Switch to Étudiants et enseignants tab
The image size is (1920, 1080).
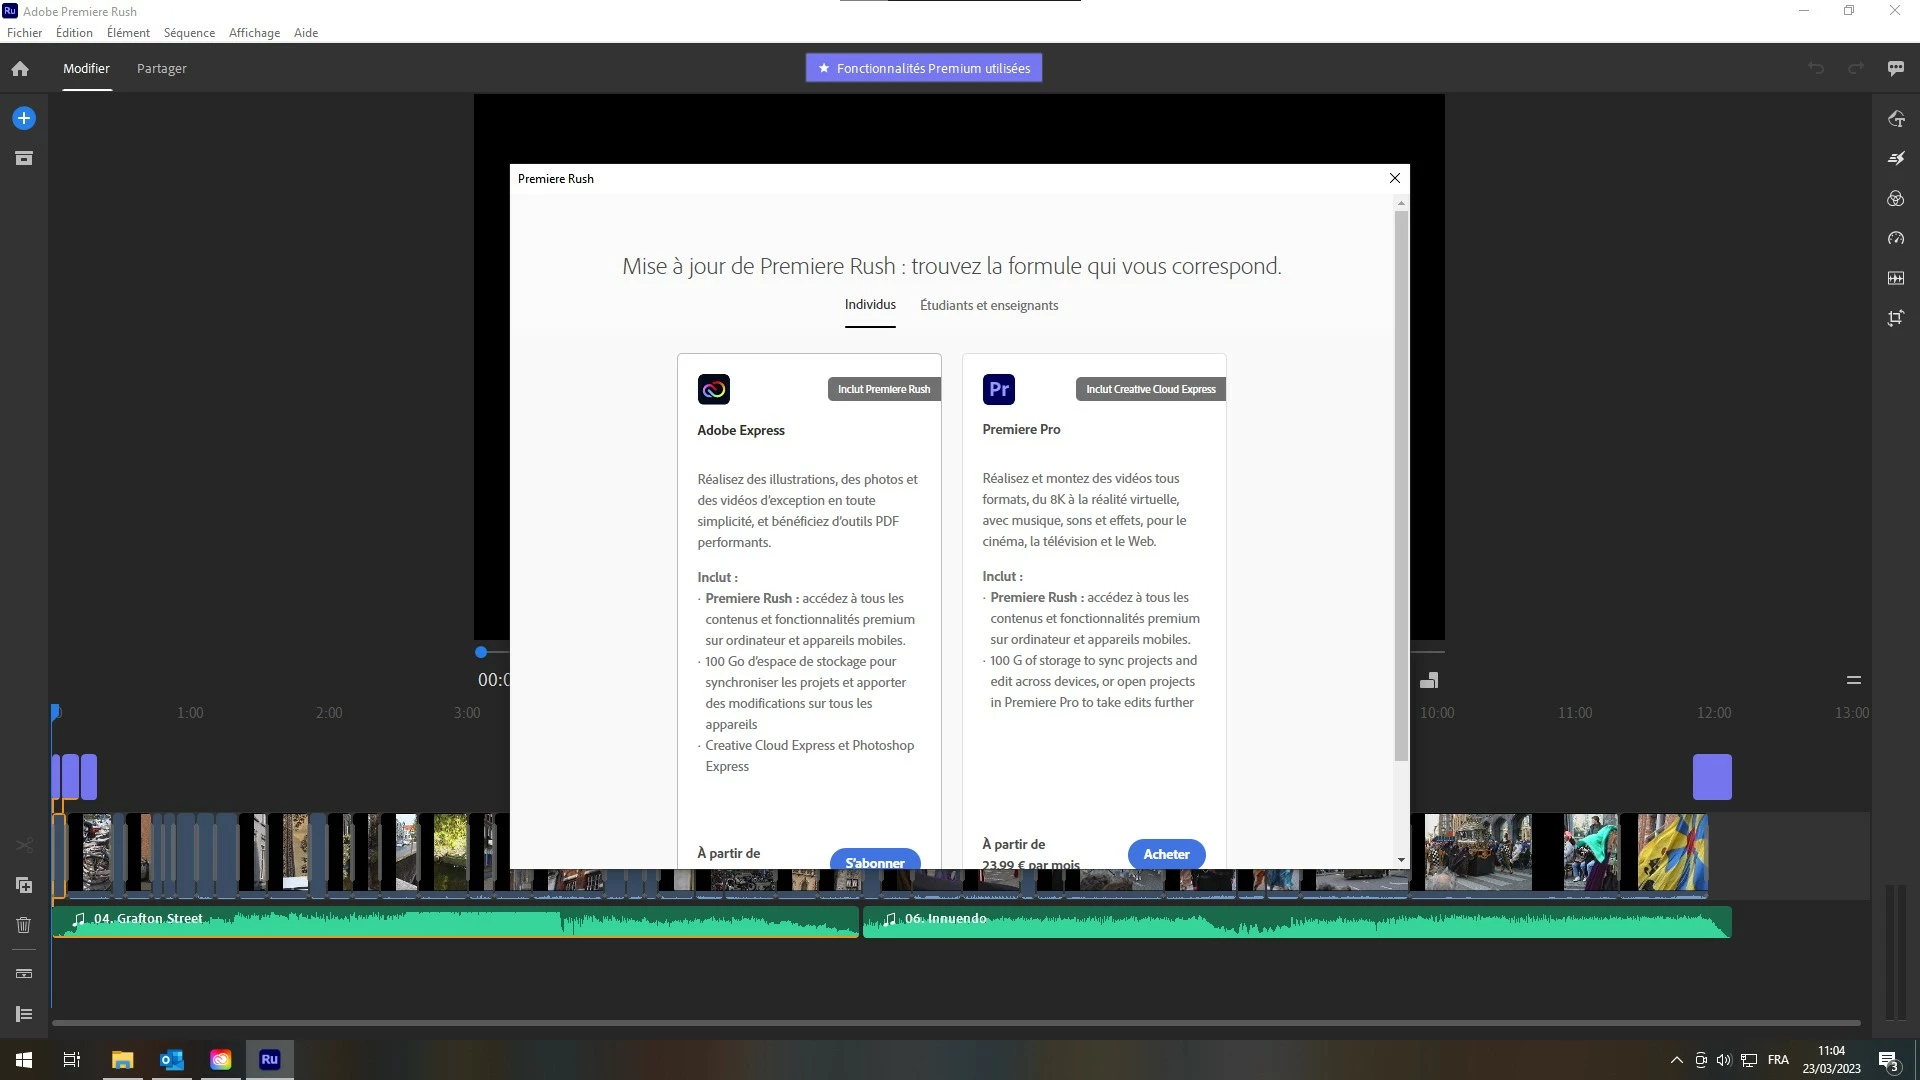(988, 305)
